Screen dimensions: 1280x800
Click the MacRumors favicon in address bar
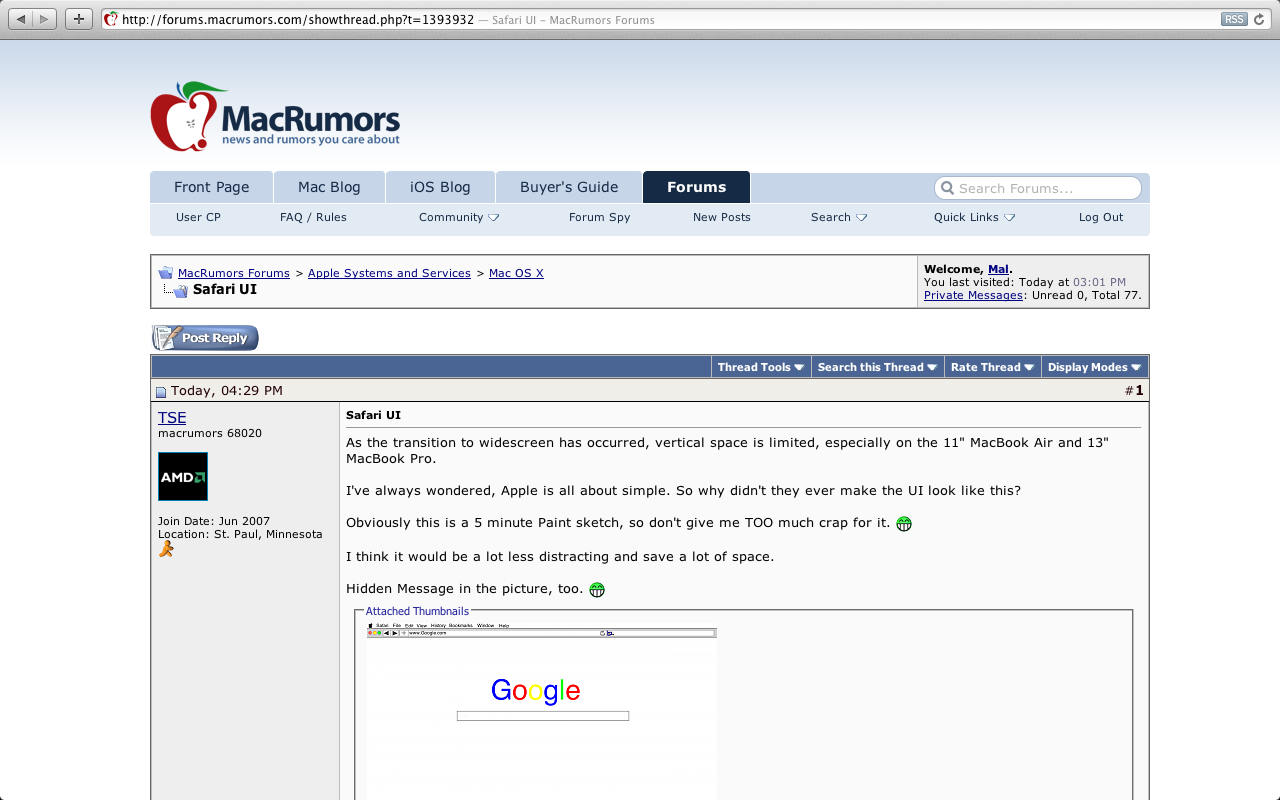click(112, 19)
